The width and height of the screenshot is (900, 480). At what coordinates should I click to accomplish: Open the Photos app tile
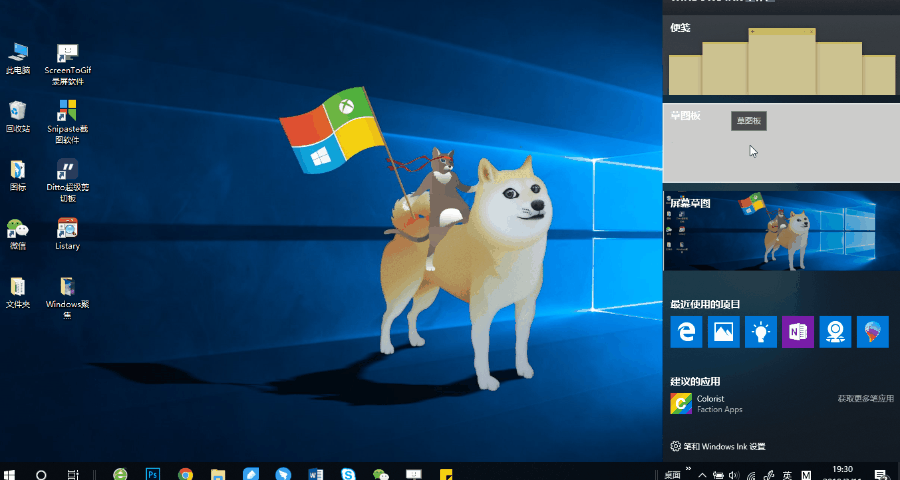click(723, 332)
